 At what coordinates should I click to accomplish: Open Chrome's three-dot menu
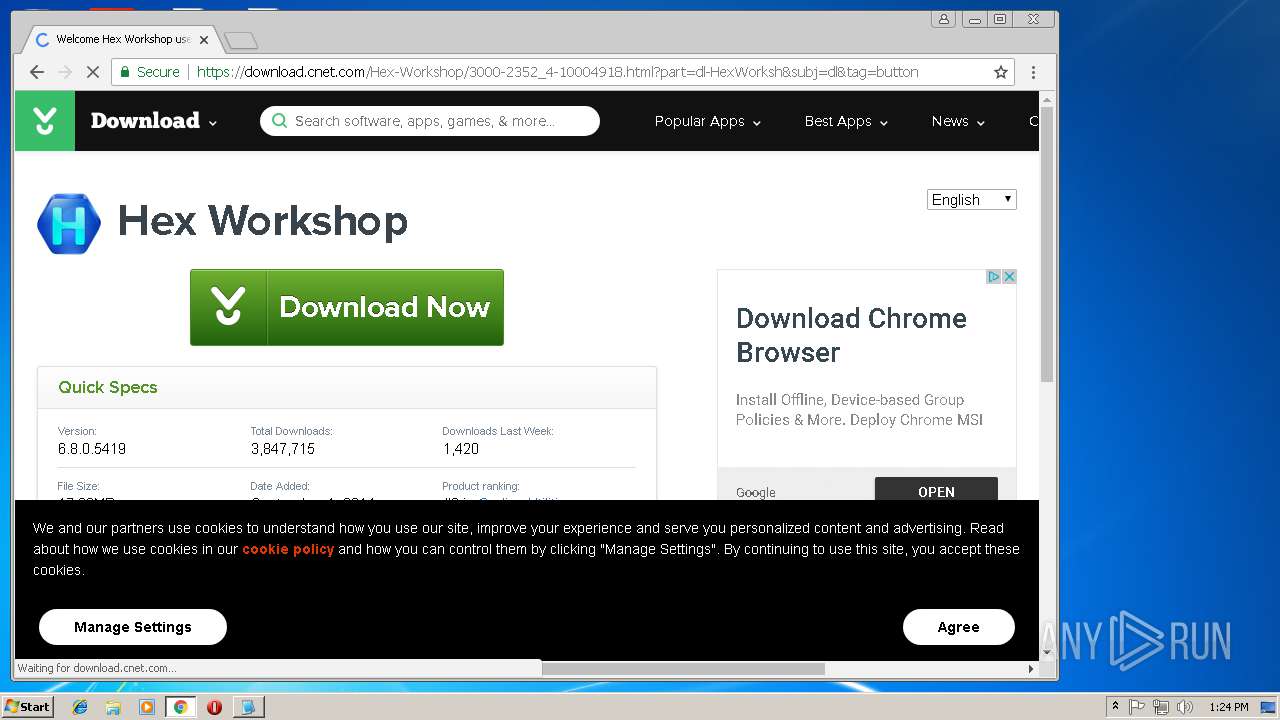click(1033, 72)
